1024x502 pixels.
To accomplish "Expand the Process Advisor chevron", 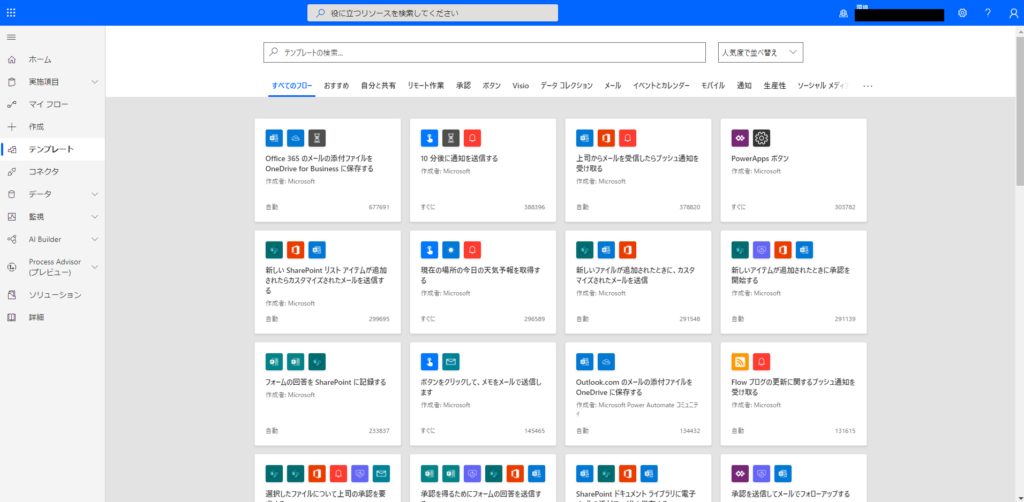I will tap(95, 267).
